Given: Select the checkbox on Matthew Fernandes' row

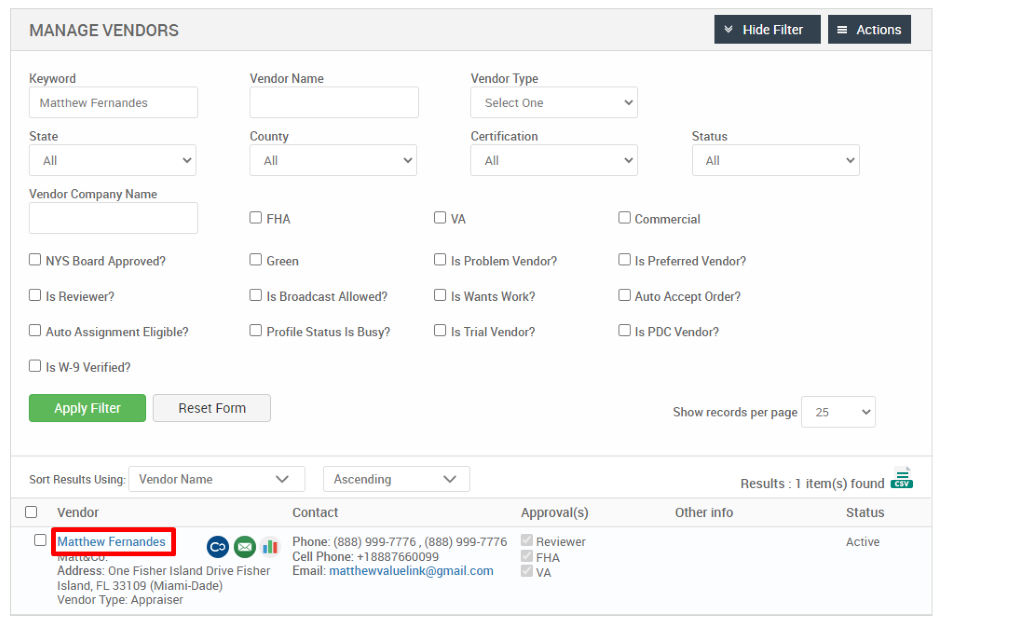Looking at the screenshot, I should pyautogui.click(x=38, y=539).
